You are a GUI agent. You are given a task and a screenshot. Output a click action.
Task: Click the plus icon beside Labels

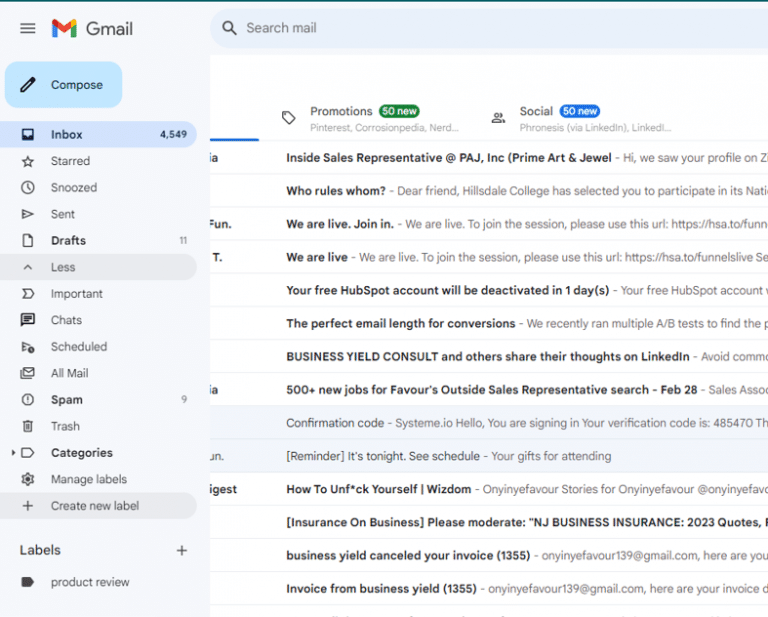tap(182, 550)
